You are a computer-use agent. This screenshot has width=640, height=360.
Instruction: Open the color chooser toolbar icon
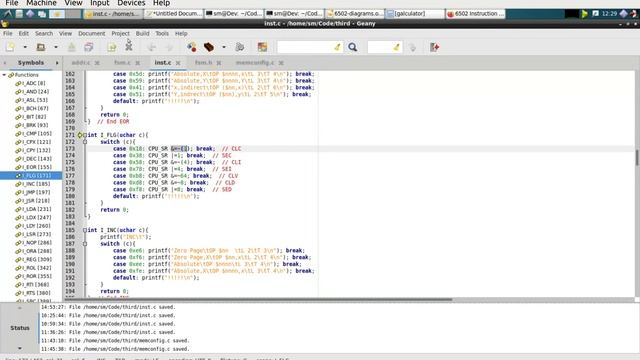(x=262, y=47)
